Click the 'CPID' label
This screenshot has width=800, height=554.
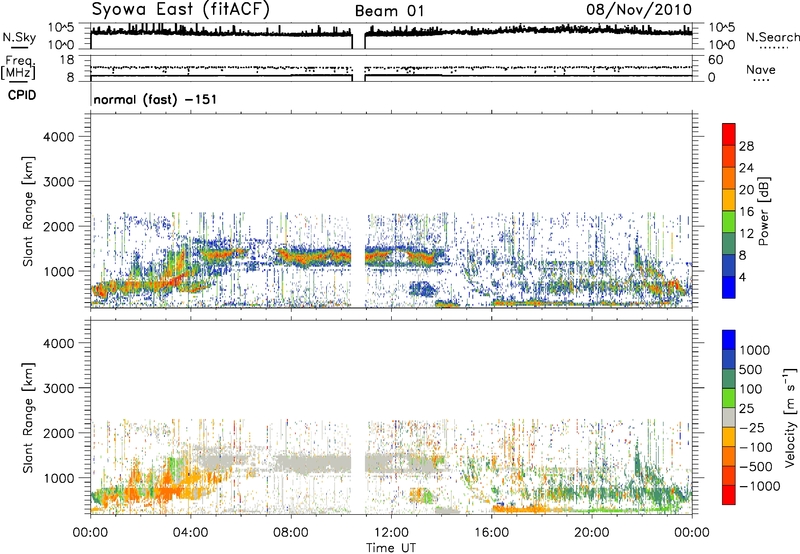[22, 95]
